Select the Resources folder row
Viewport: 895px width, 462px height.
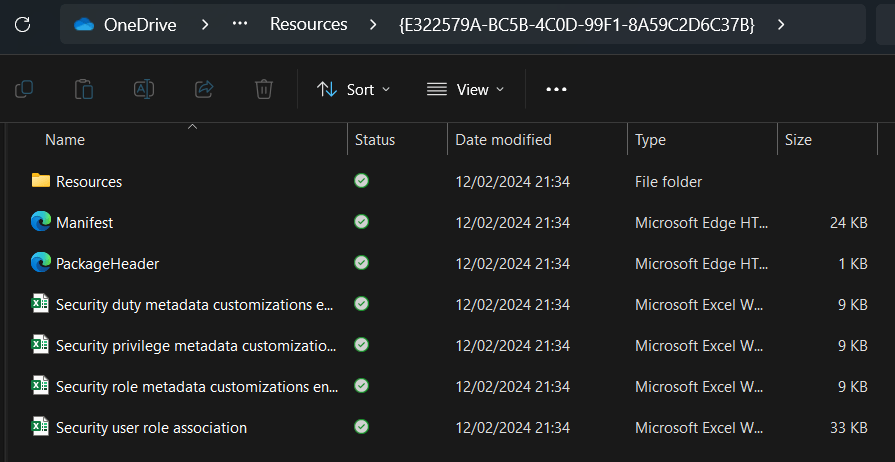coord(89,182)
